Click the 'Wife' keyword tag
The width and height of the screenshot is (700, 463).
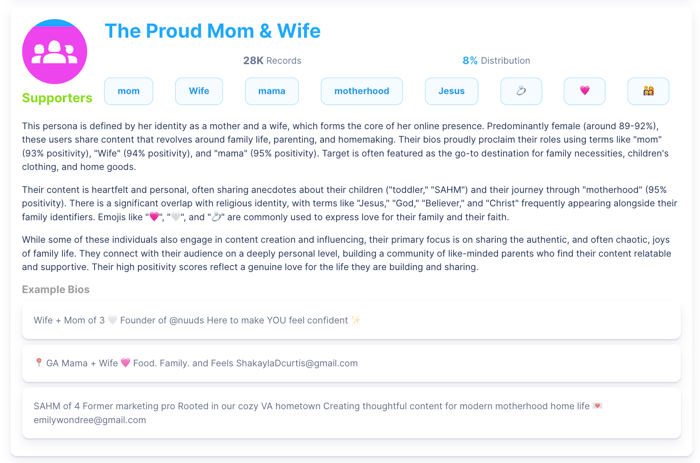click(199, 91)
